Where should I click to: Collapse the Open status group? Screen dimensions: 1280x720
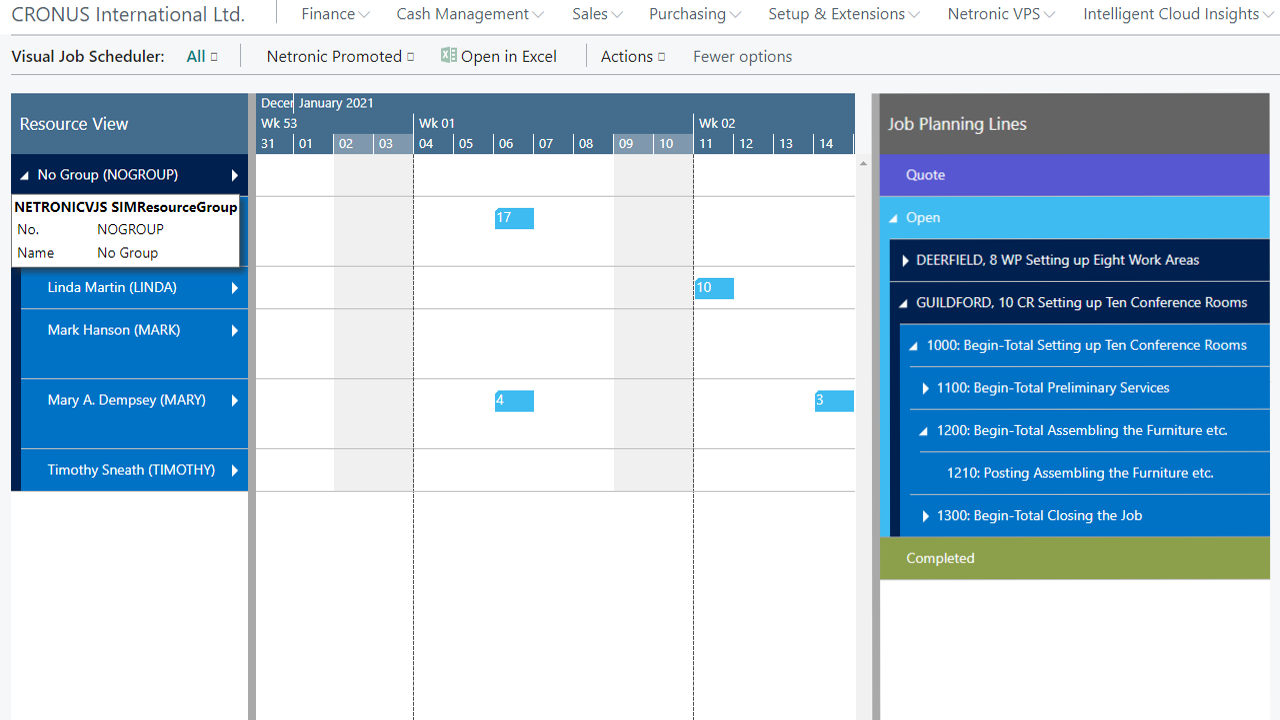pos(894,218)
